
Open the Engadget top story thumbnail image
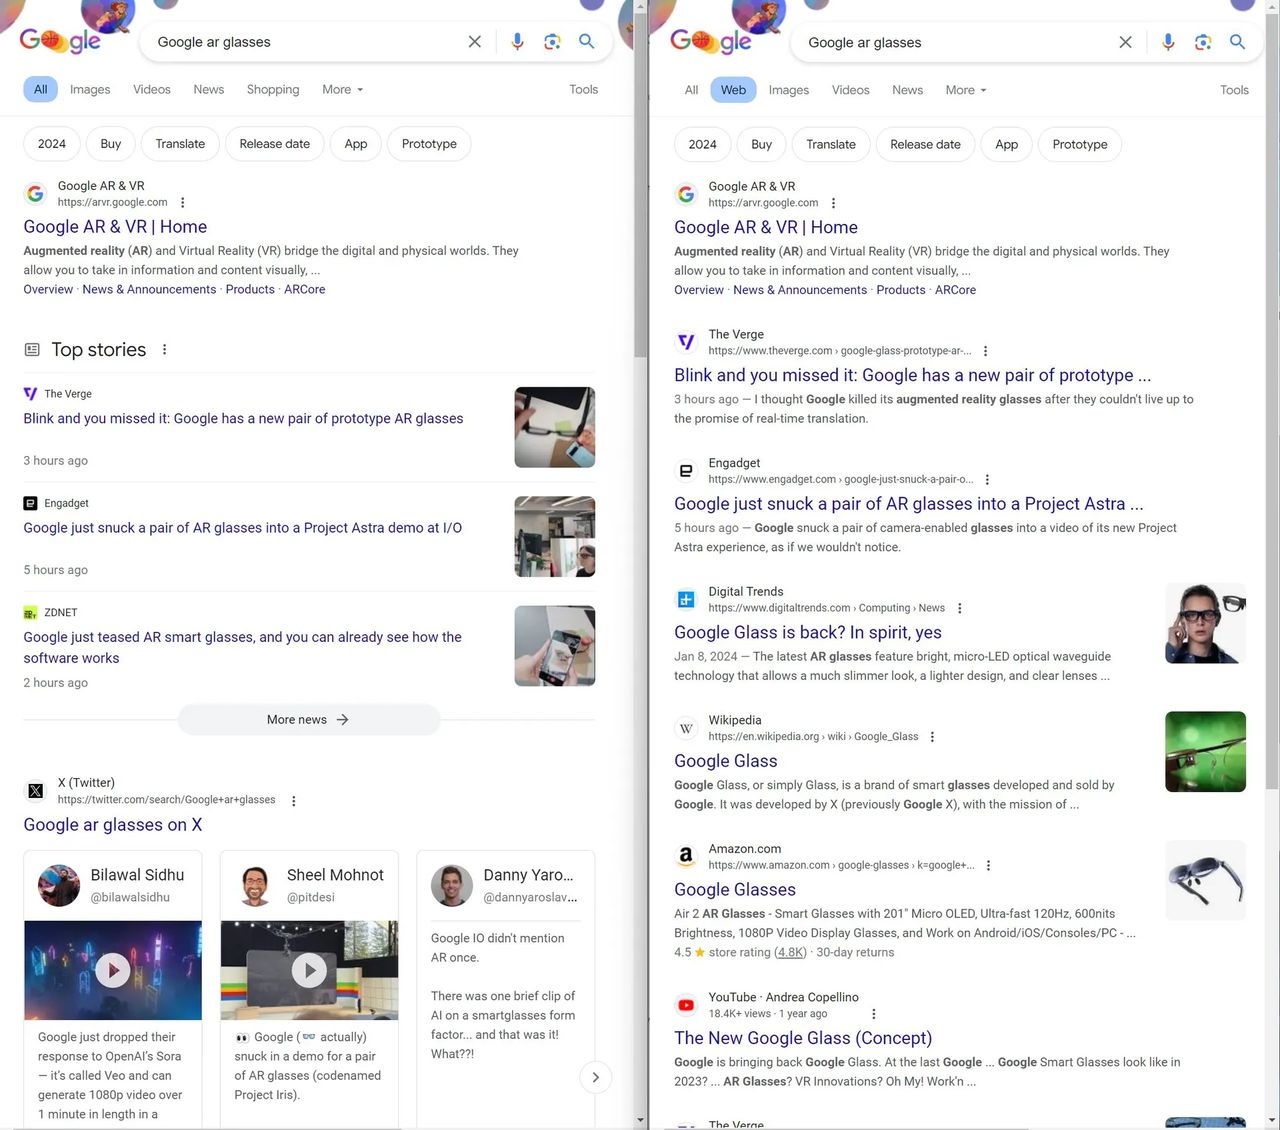pyautogui.click(x=555, y=537)
